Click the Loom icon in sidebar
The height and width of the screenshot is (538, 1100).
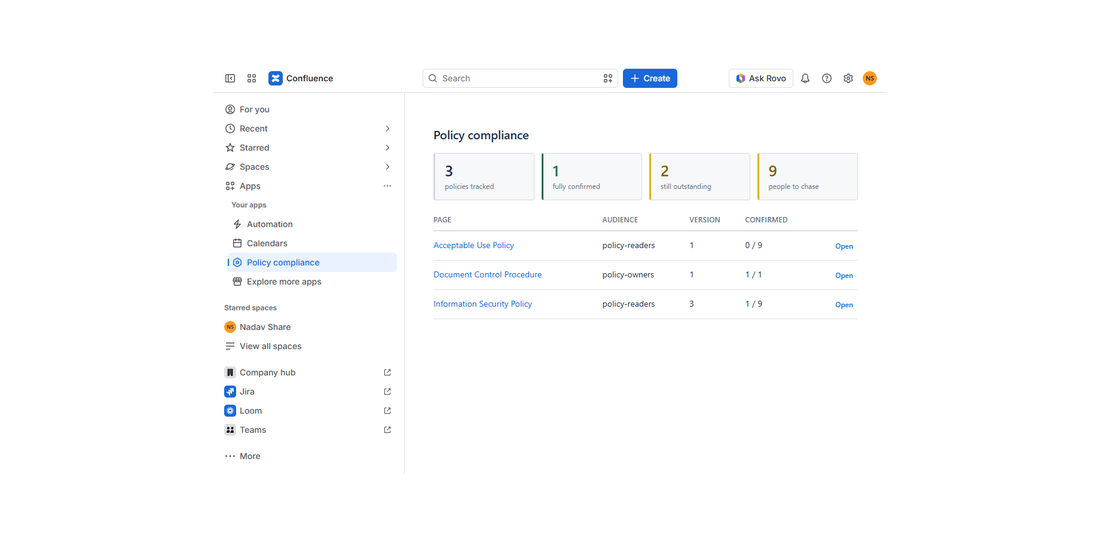coord(229,410)
